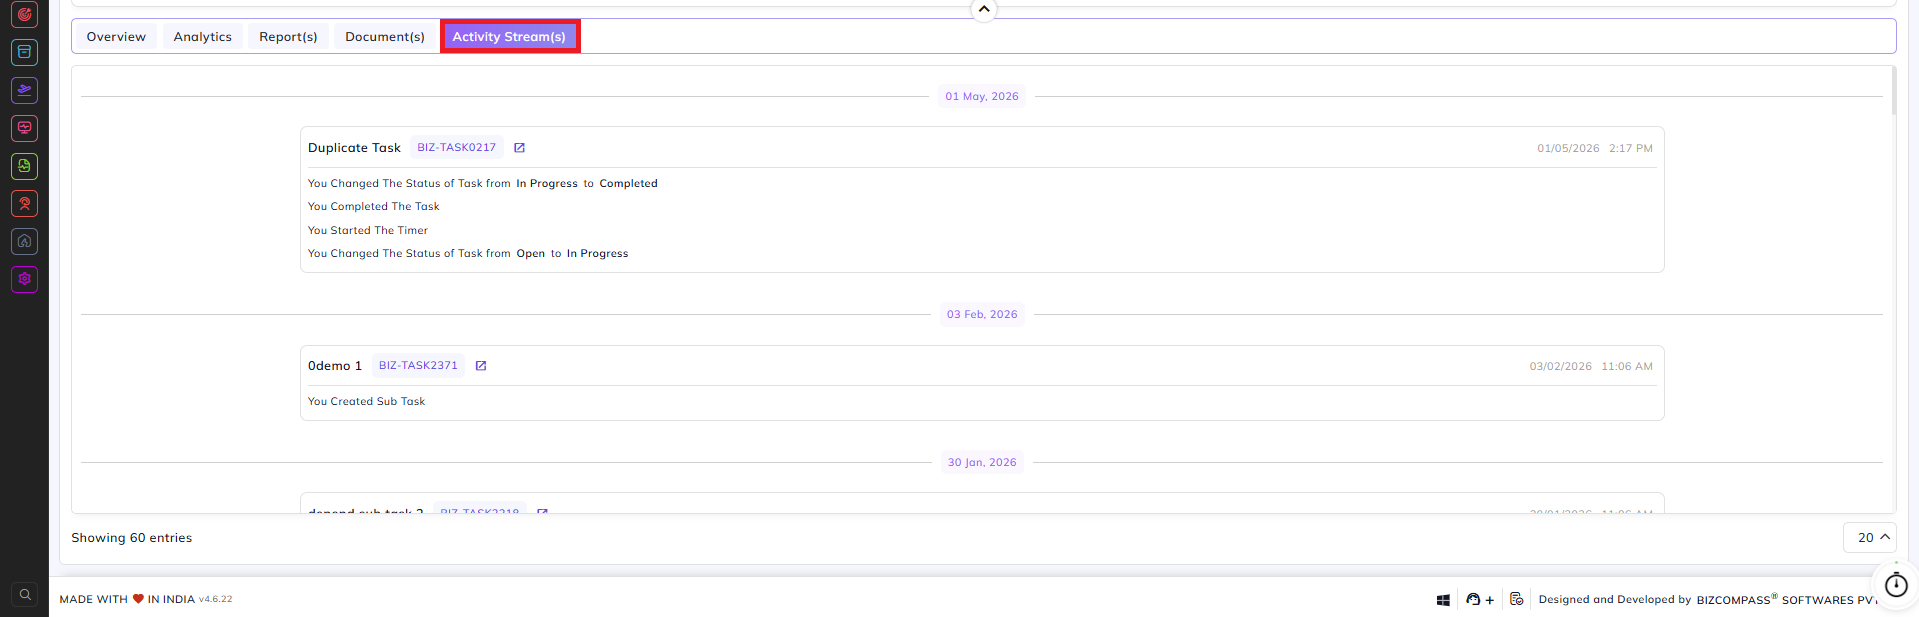
Task: Click the BIZ-TASK2371 task ID badge
Action: click(x=418, y=365)
